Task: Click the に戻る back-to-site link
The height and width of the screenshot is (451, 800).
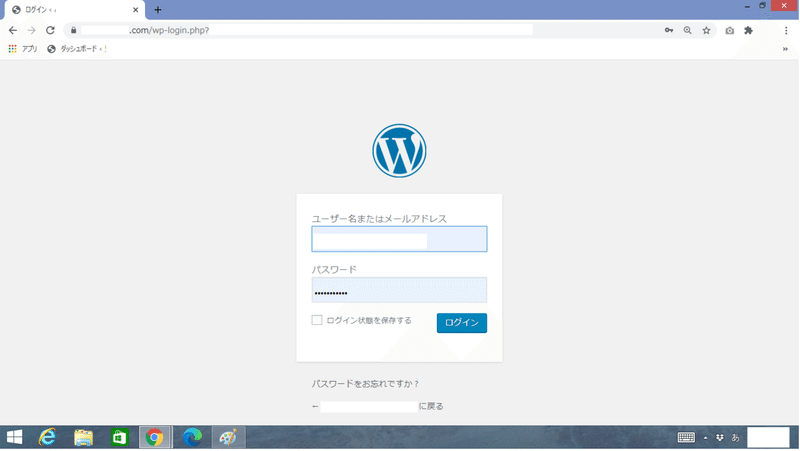Action: point(378,407)
